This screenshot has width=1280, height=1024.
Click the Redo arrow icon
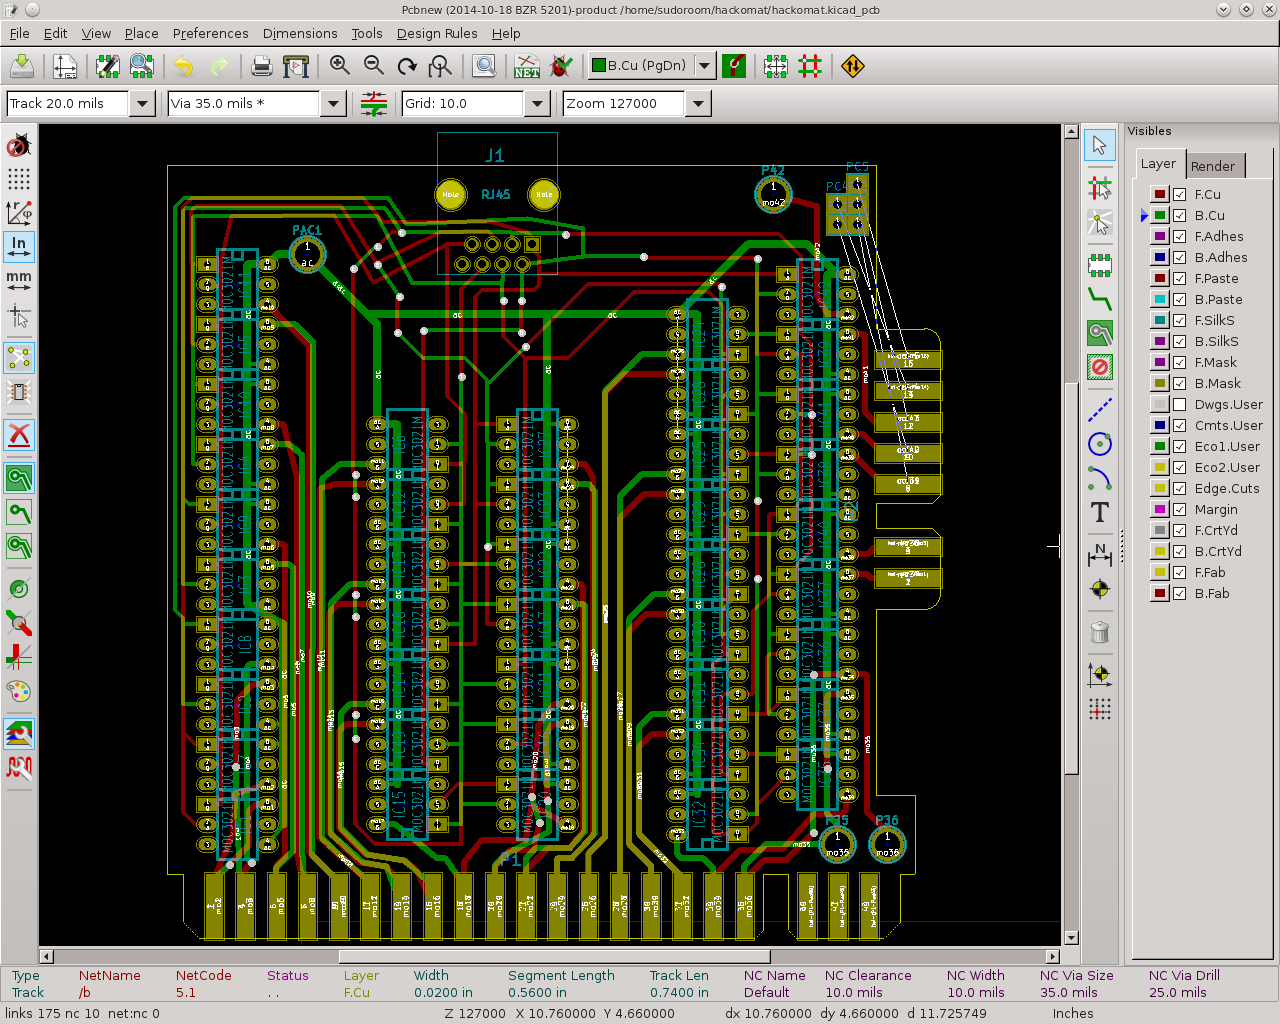(x=219, y=66)
